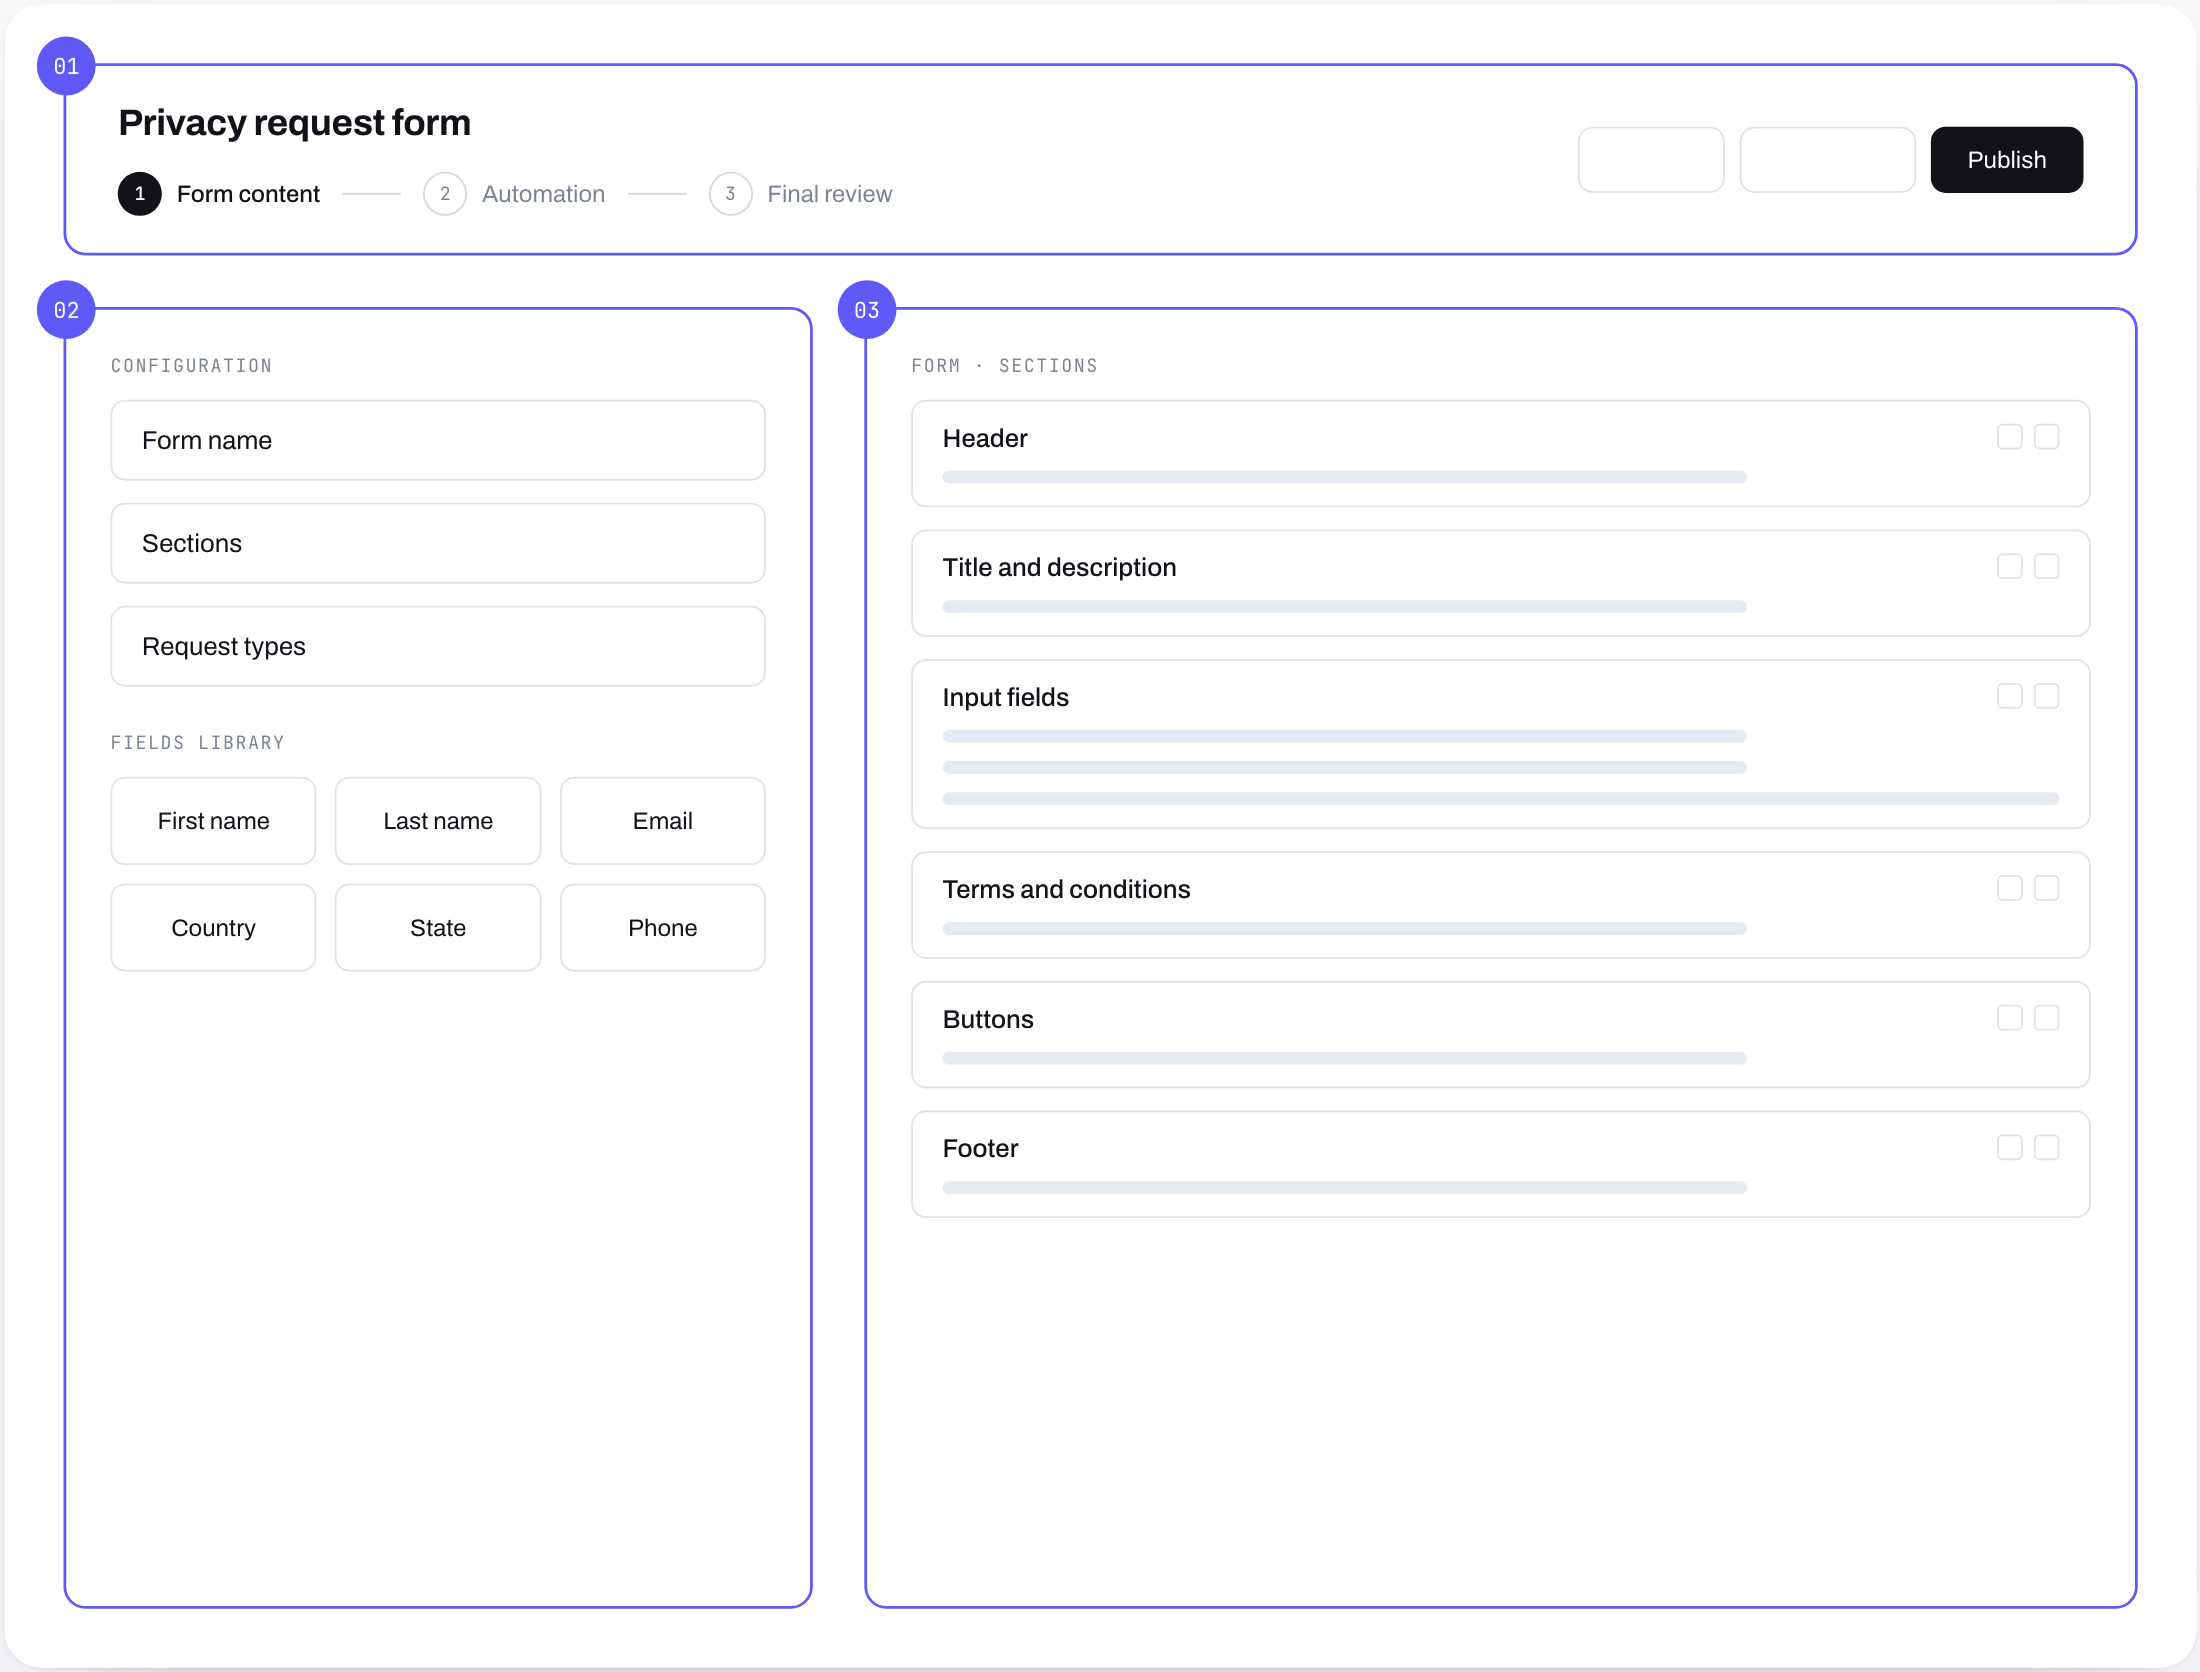Select the State field chip
2200x1672 pixels.
(438, 928)
